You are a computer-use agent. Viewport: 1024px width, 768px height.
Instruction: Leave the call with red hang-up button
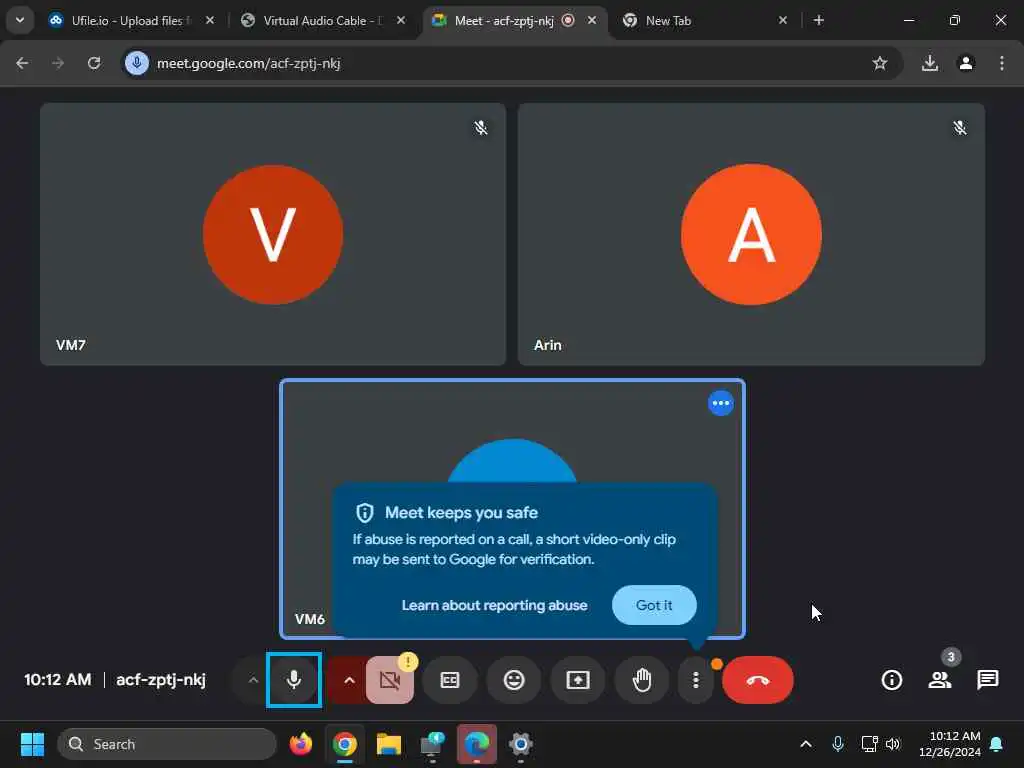tap(758, 680)
